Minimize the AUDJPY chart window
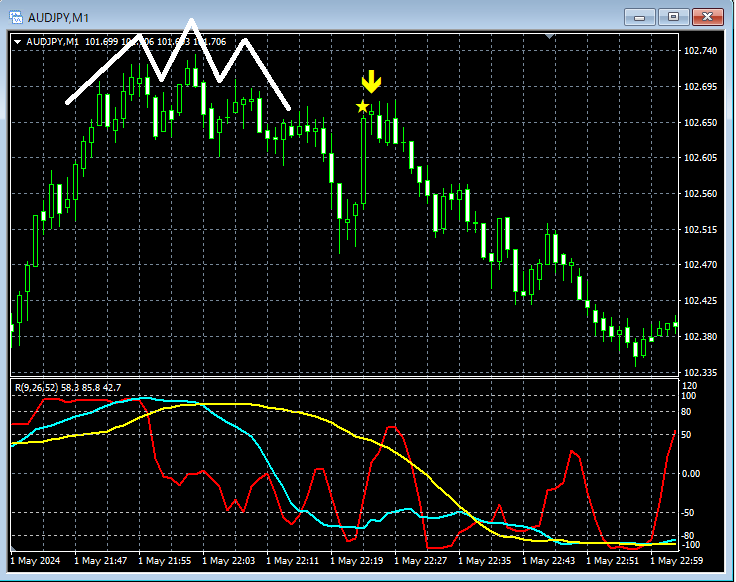The width and height of the screenshot is (736, 582). pos(639,16)
